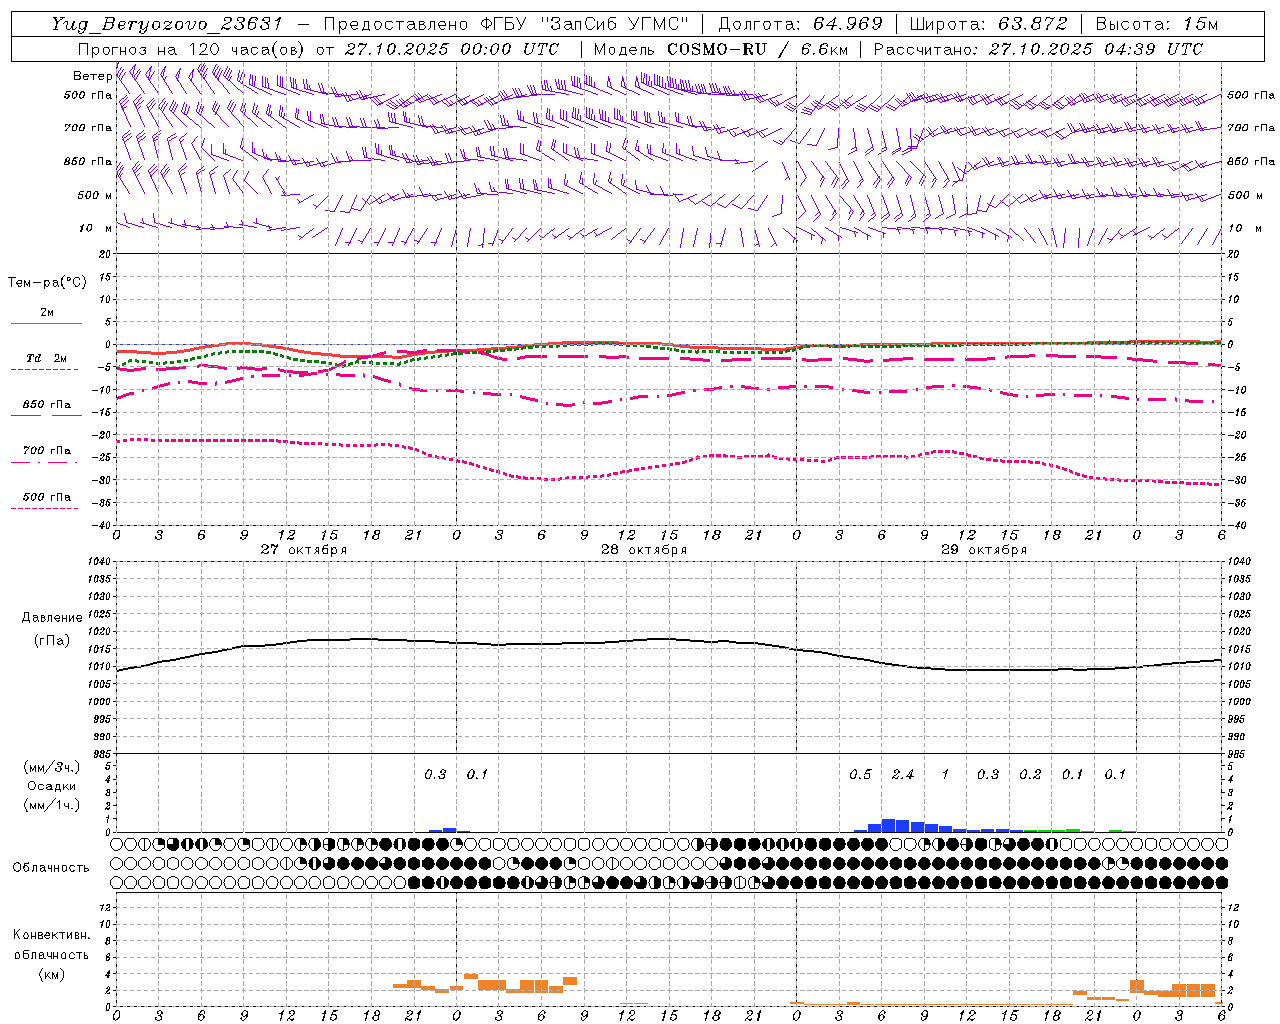Click the Облачность cloud cover label
Viewport: 1280px width, 1024px height.
[x=51, y=868]
